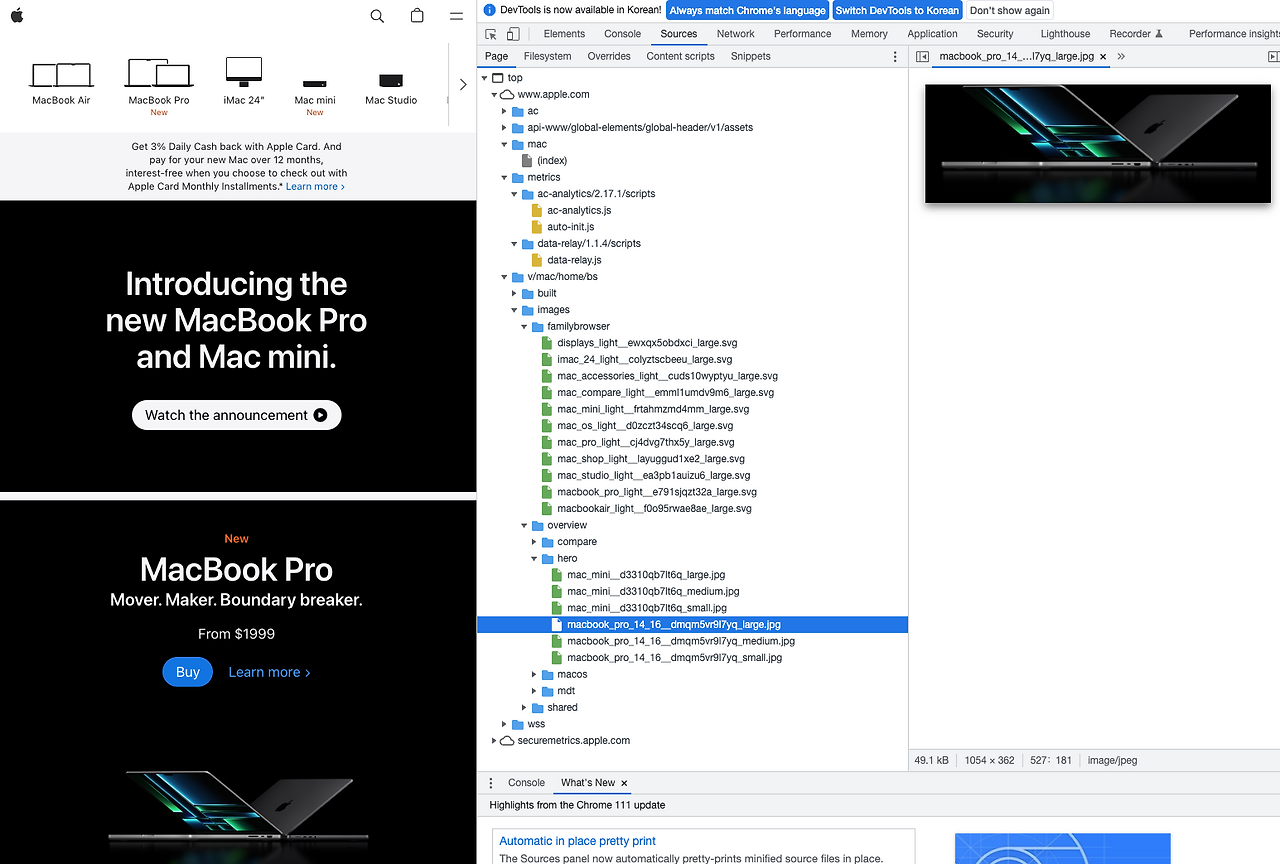
Task: Expand the wss folder
Action: click(504, 724)
